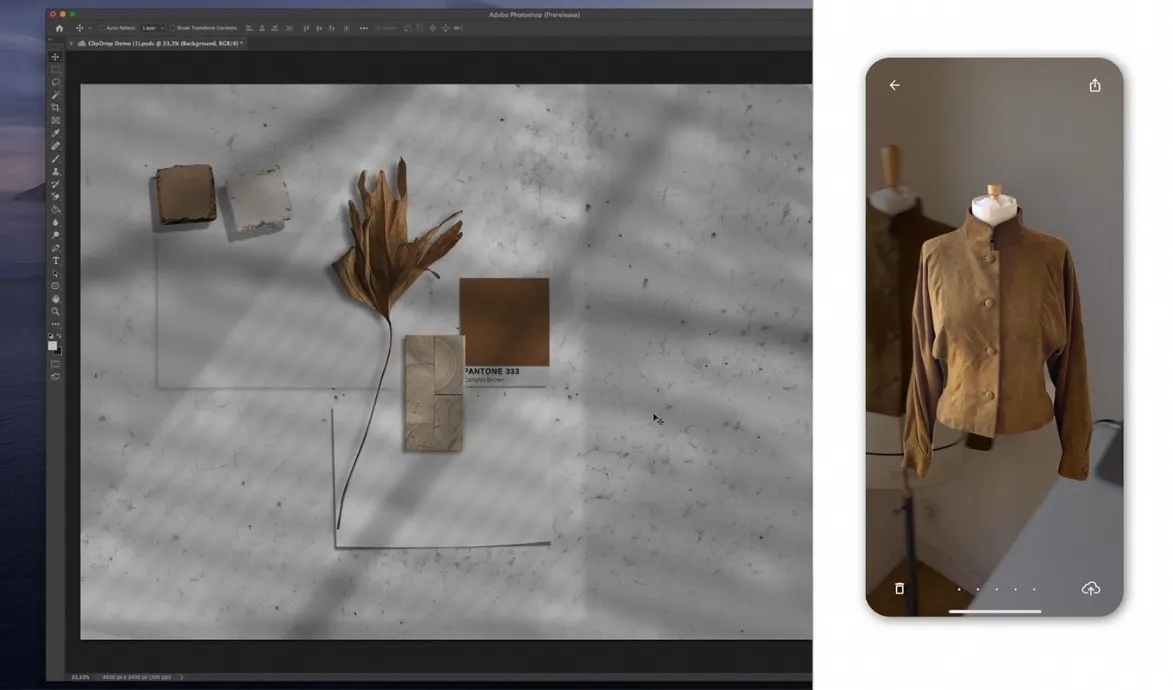Click the zoom percentage field in status bar
Screen dimensions: 1173x690
coord(80,677)
